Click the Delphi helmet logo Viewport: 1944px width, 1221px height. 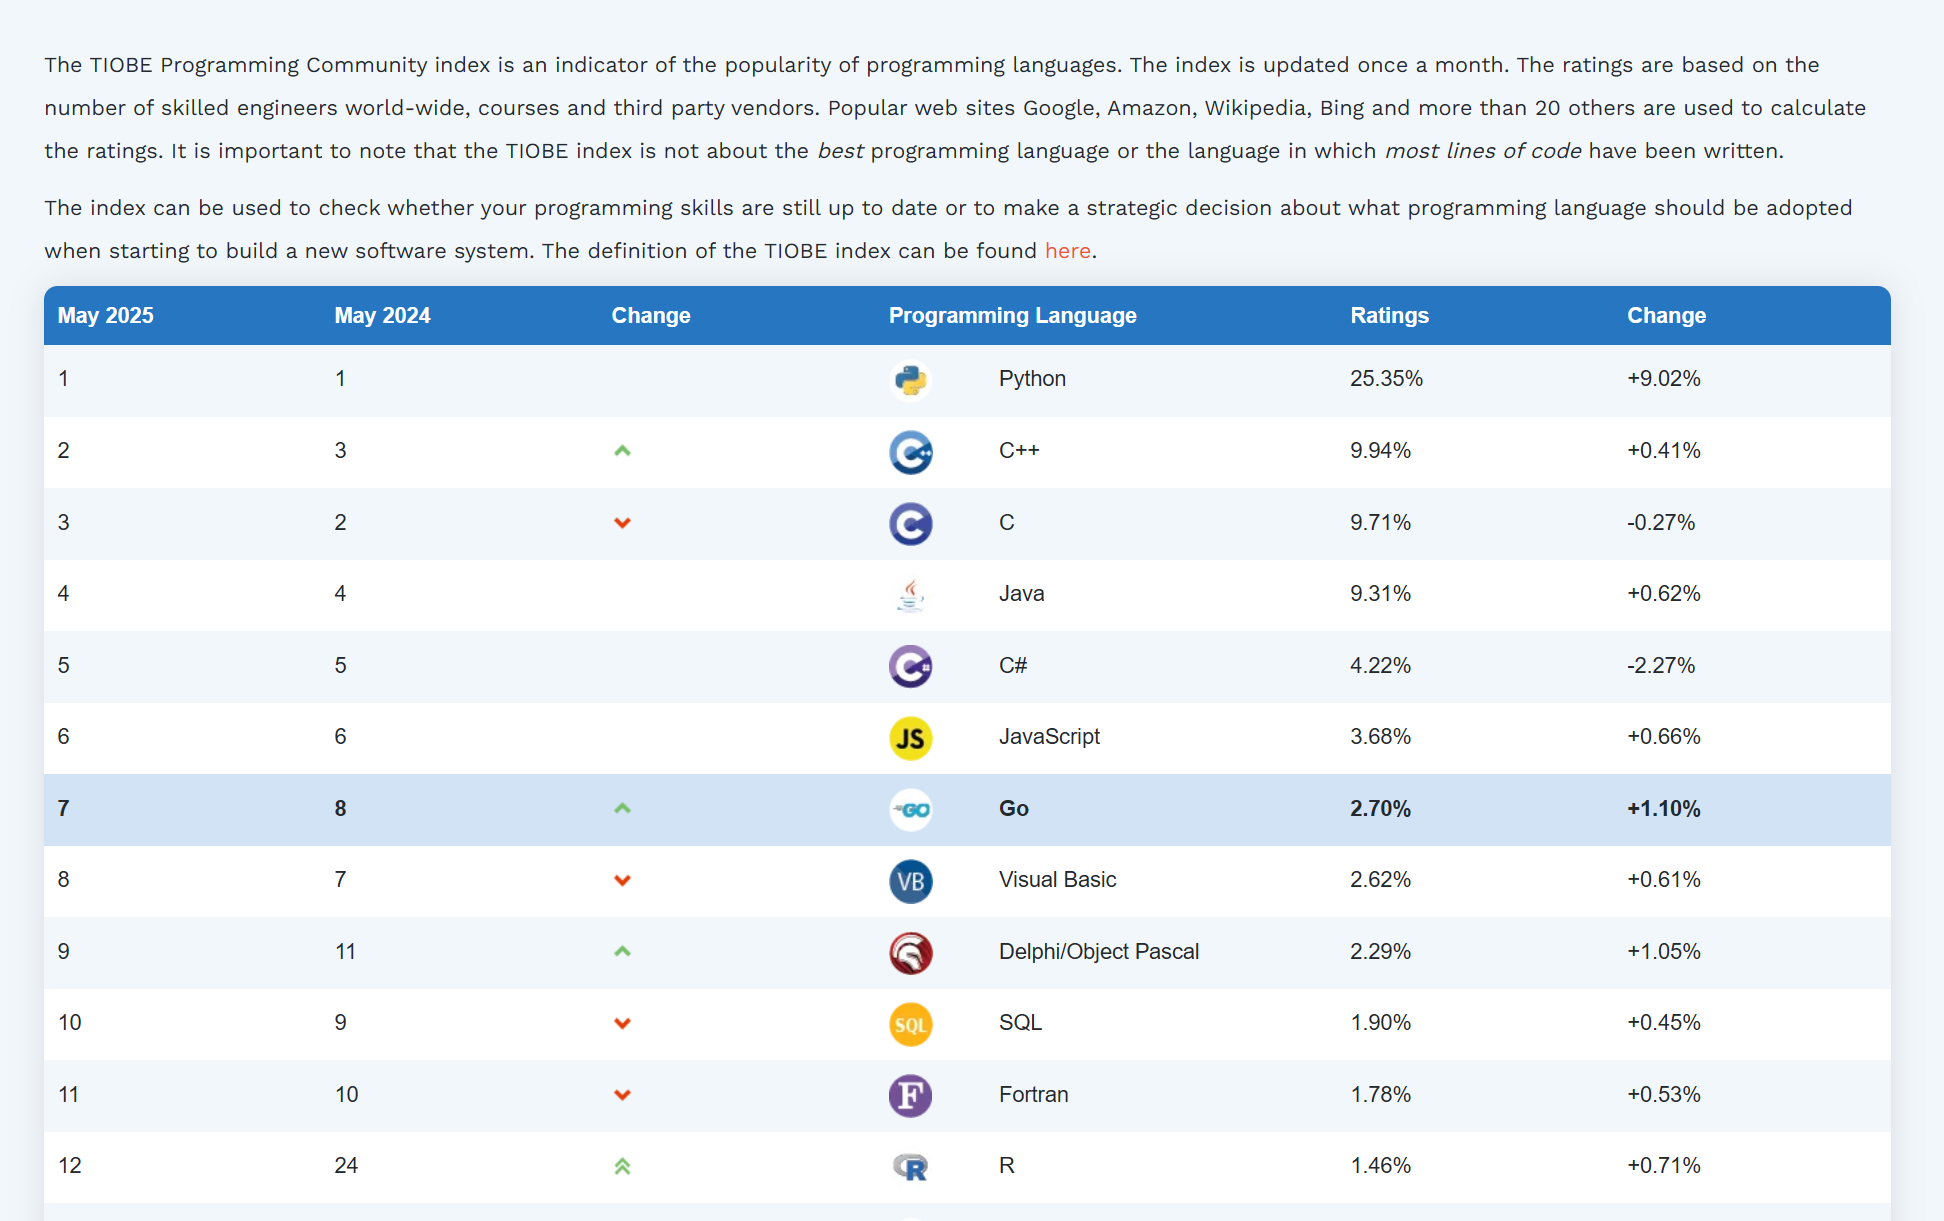point(910,952)
